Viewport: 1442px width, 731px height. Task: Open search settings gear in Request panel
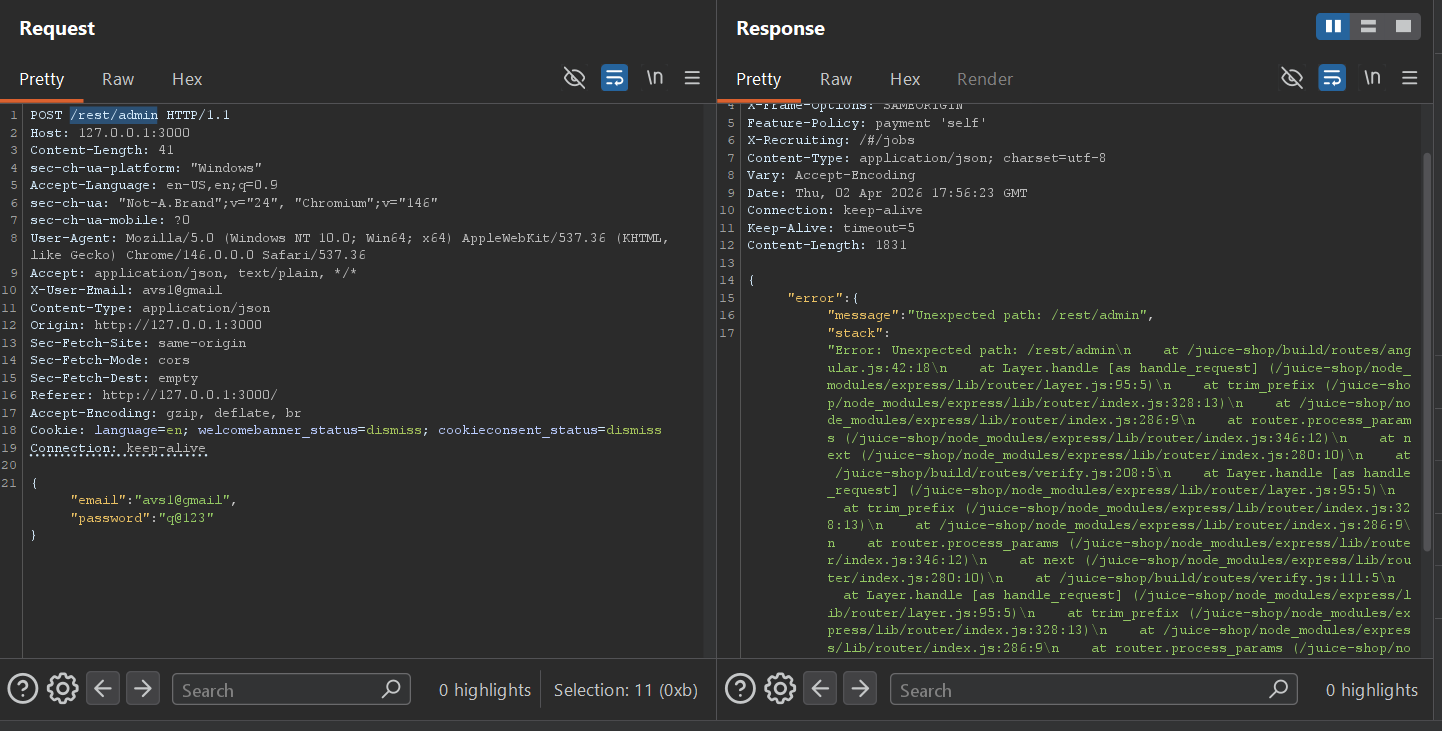(63, 688)
